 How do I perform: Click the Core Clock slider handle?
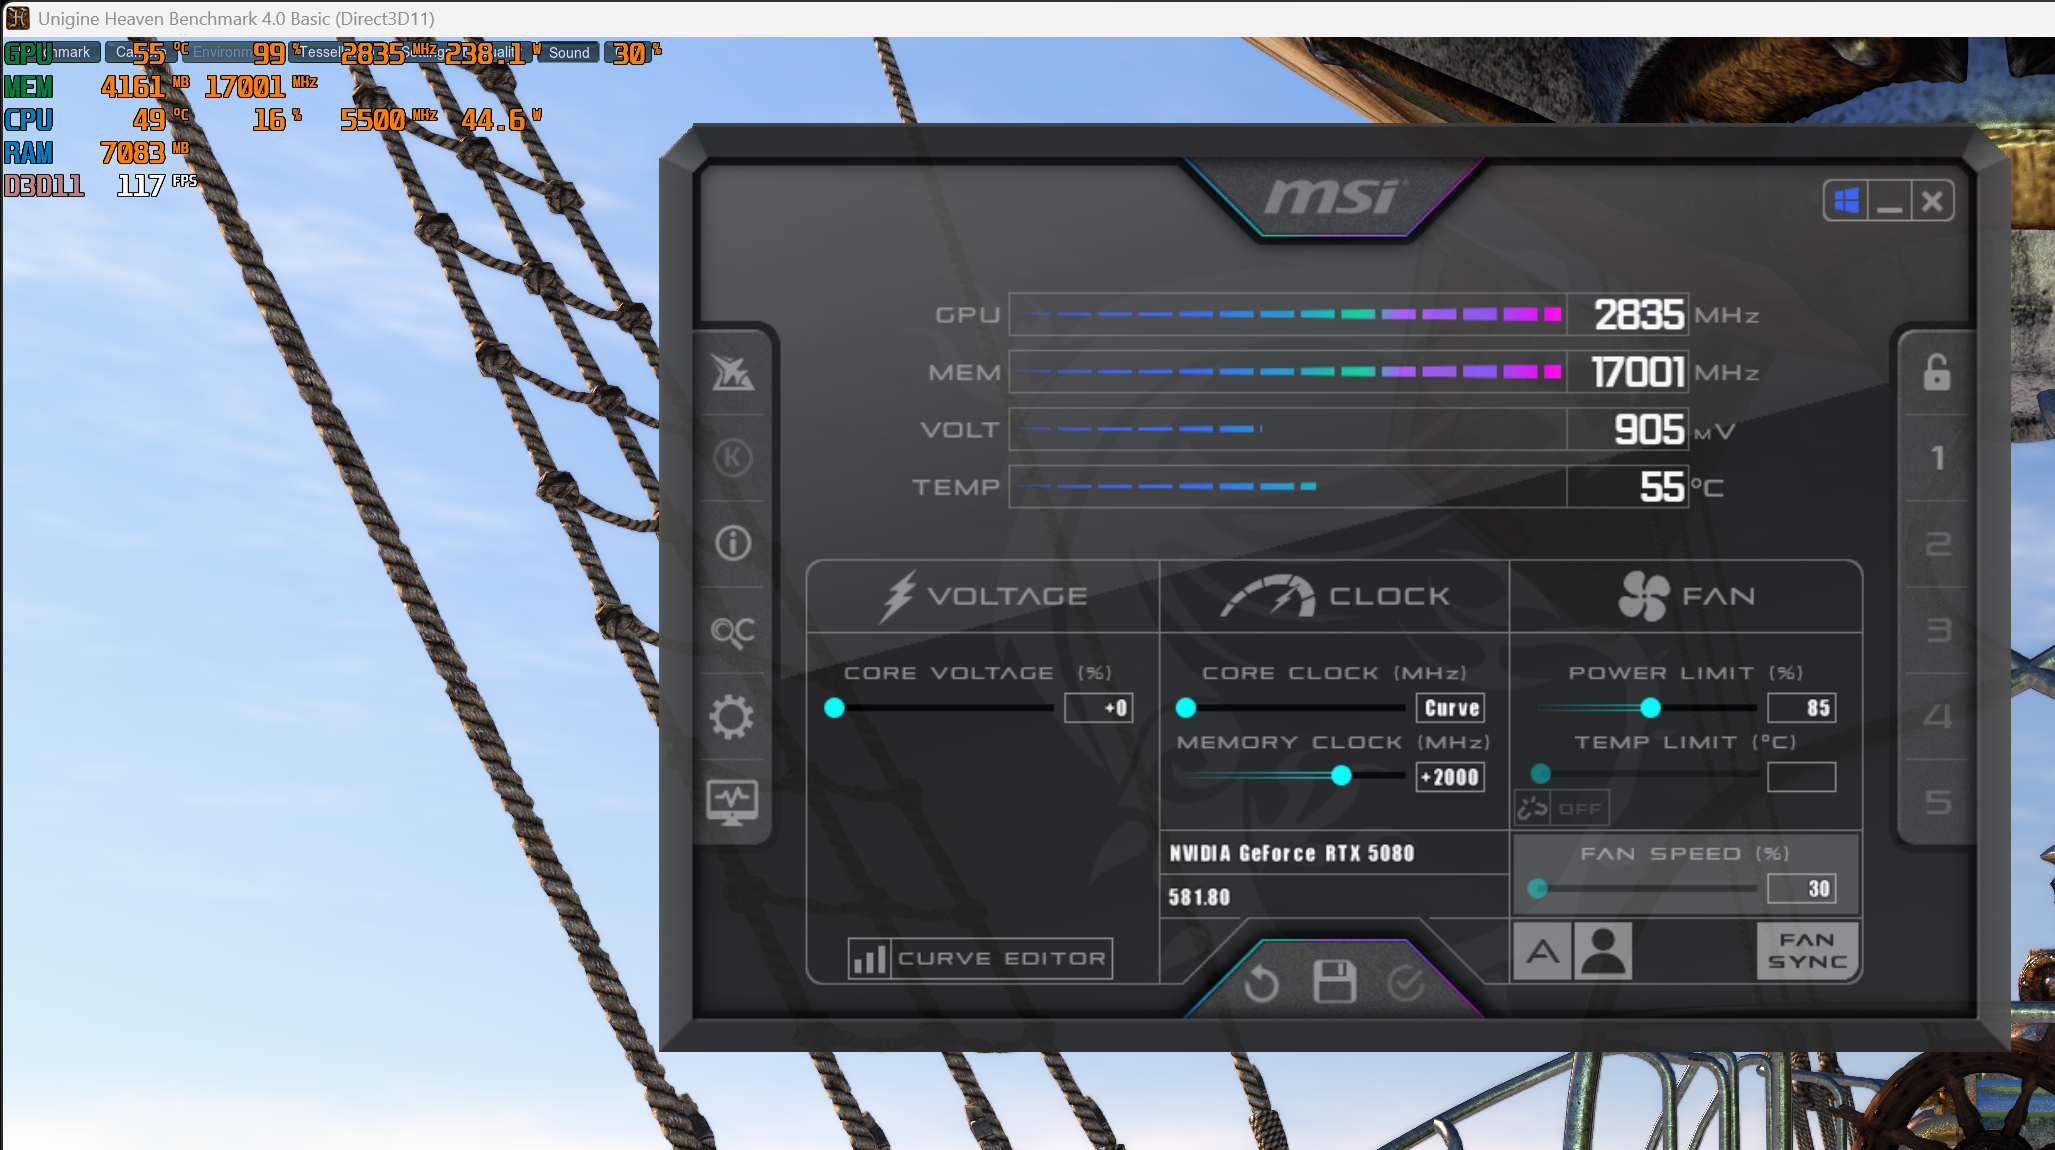tap(1186, 708)
